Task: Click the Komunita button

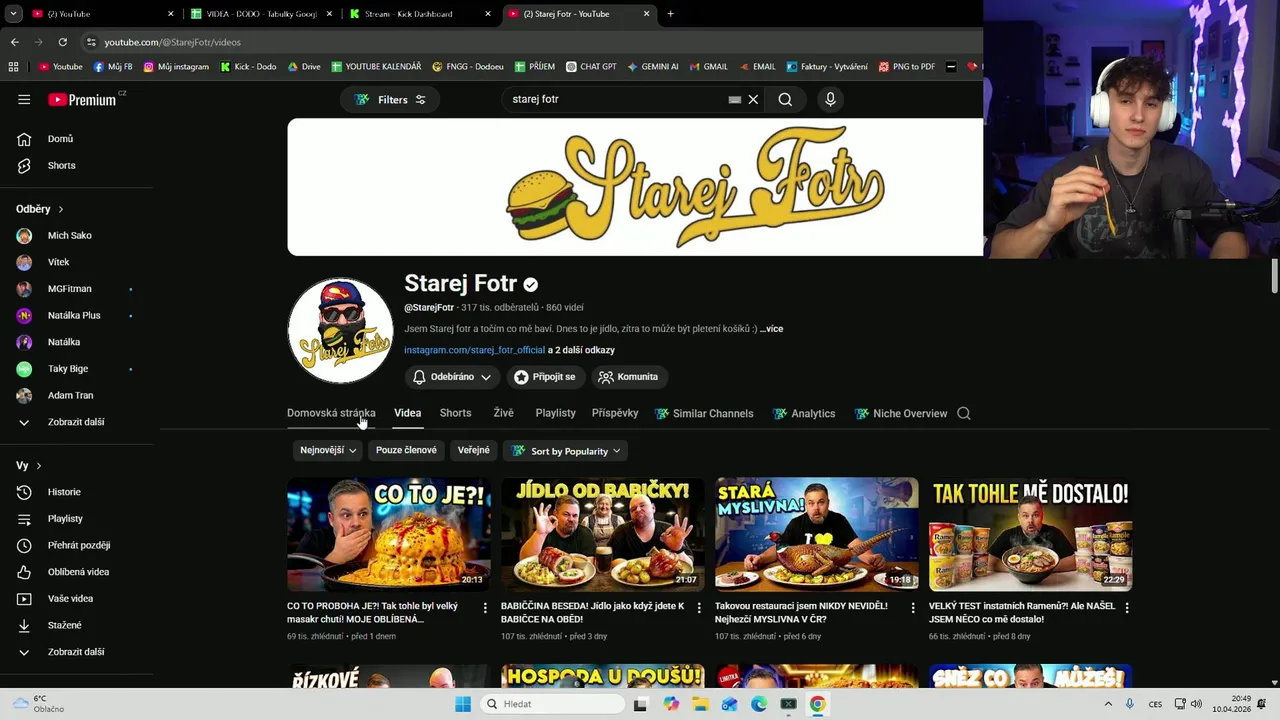Action: [x=630, y=377]
